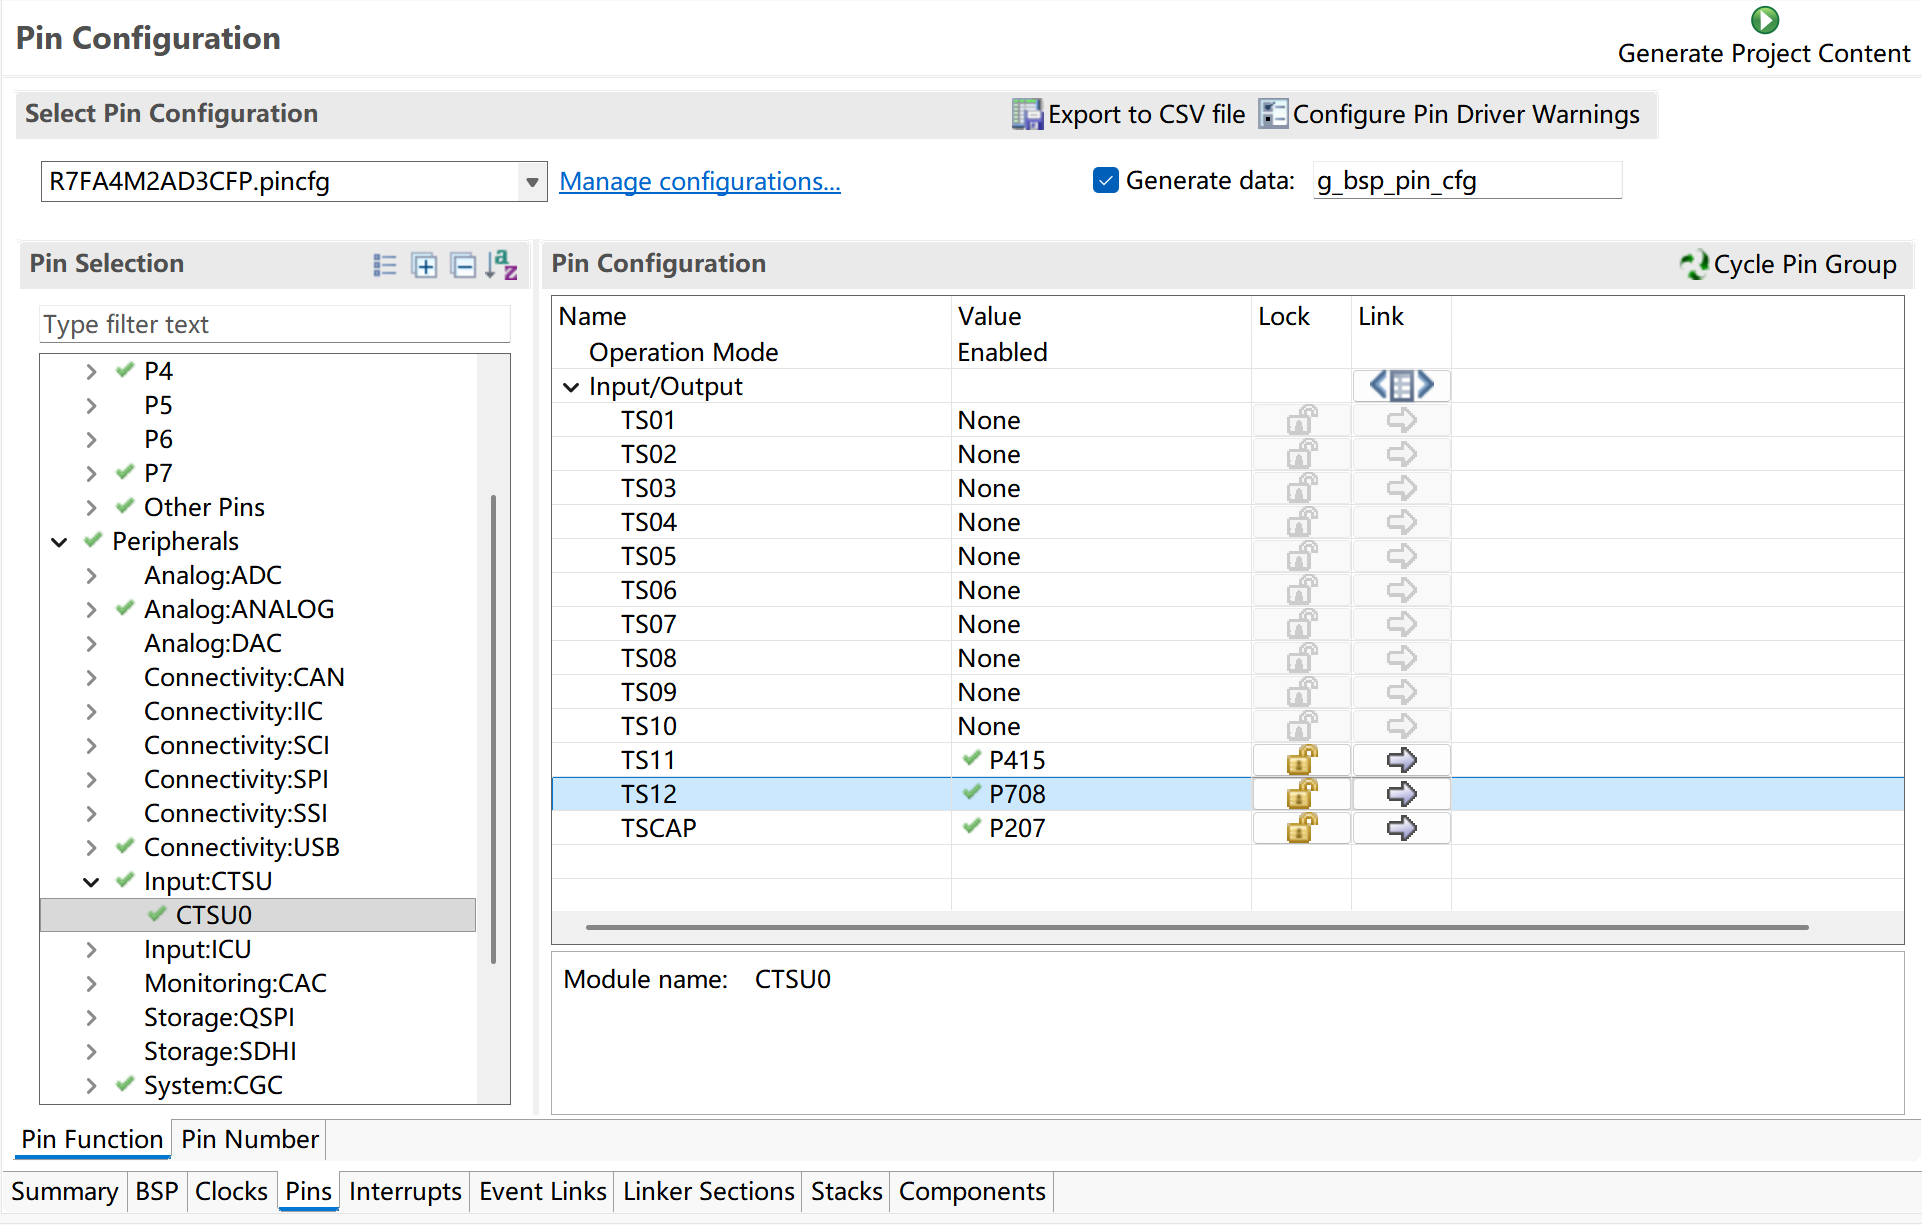Follow the link arrow for TS12

[x=1401, y=794]
